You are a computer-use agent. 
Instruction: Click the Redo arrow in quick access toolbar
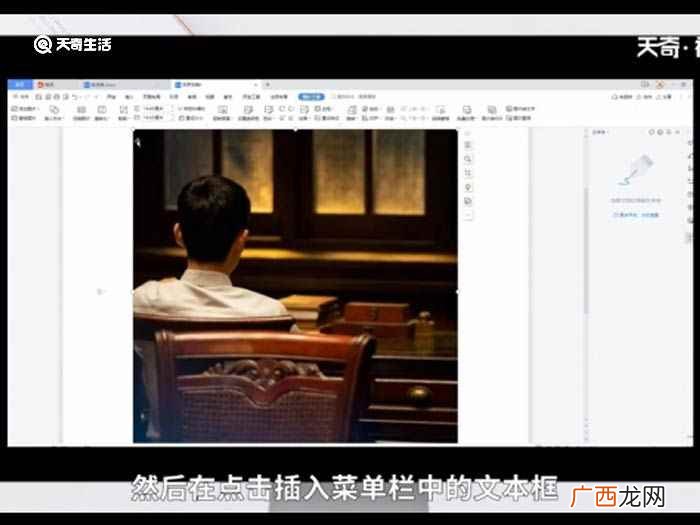(x=87, y=96)
